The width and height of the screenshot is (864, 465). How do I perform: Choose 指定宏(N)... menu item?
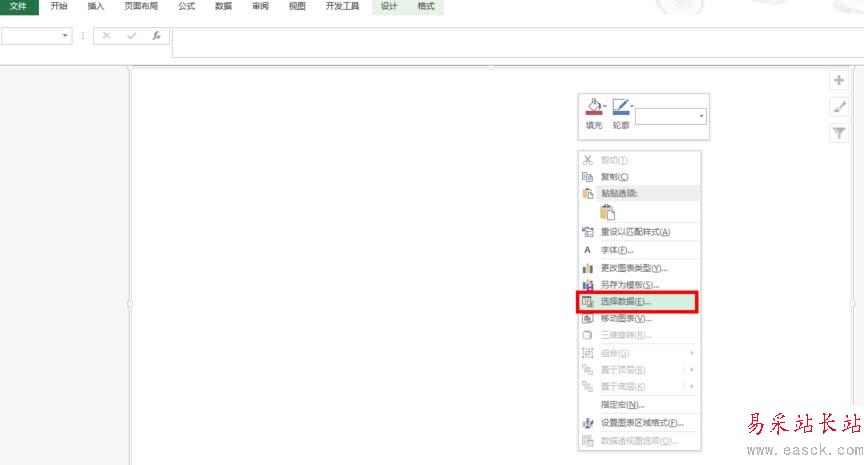(x=639, y=404)
